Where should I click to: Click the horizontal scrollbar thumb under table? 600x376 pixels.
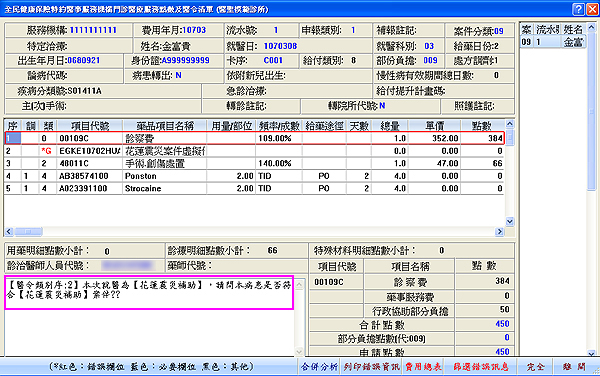click(28, 231)
